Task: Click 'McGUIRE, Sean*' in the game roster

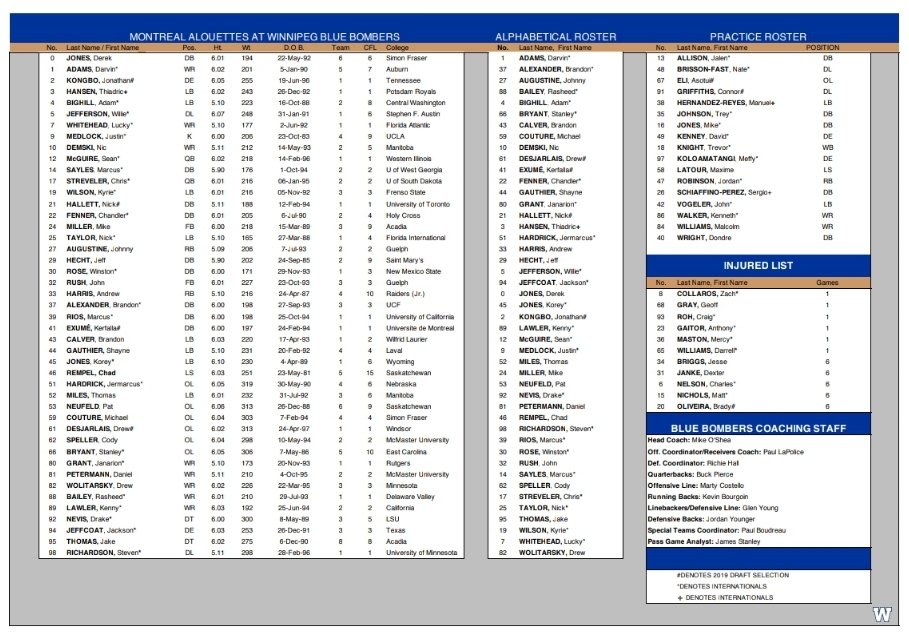Action: pos(93,158)
